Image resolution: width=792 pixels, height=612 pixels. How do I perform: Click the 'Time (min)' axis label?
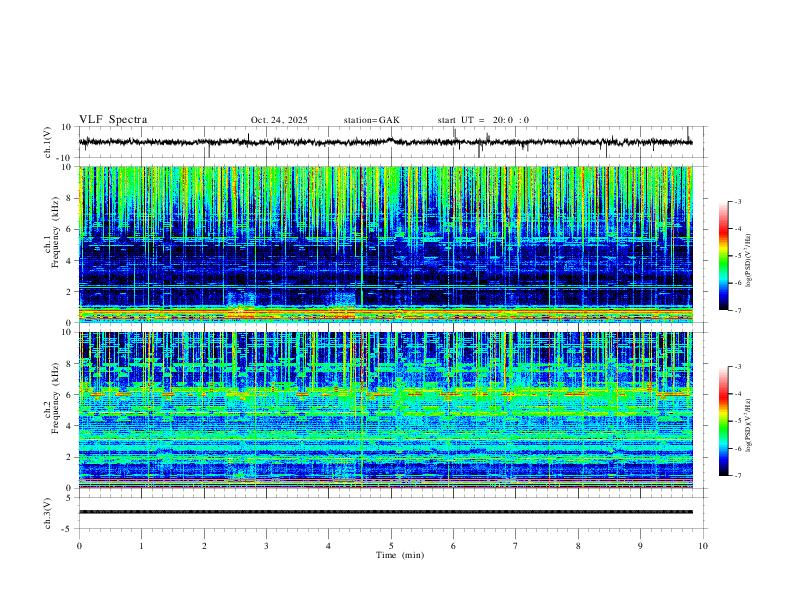tap(400, 555)
